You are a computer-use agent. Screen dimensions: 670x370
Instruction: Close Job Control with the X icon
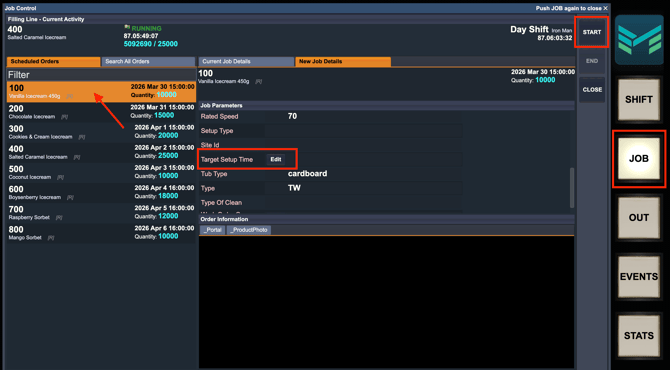pos(605,8)
